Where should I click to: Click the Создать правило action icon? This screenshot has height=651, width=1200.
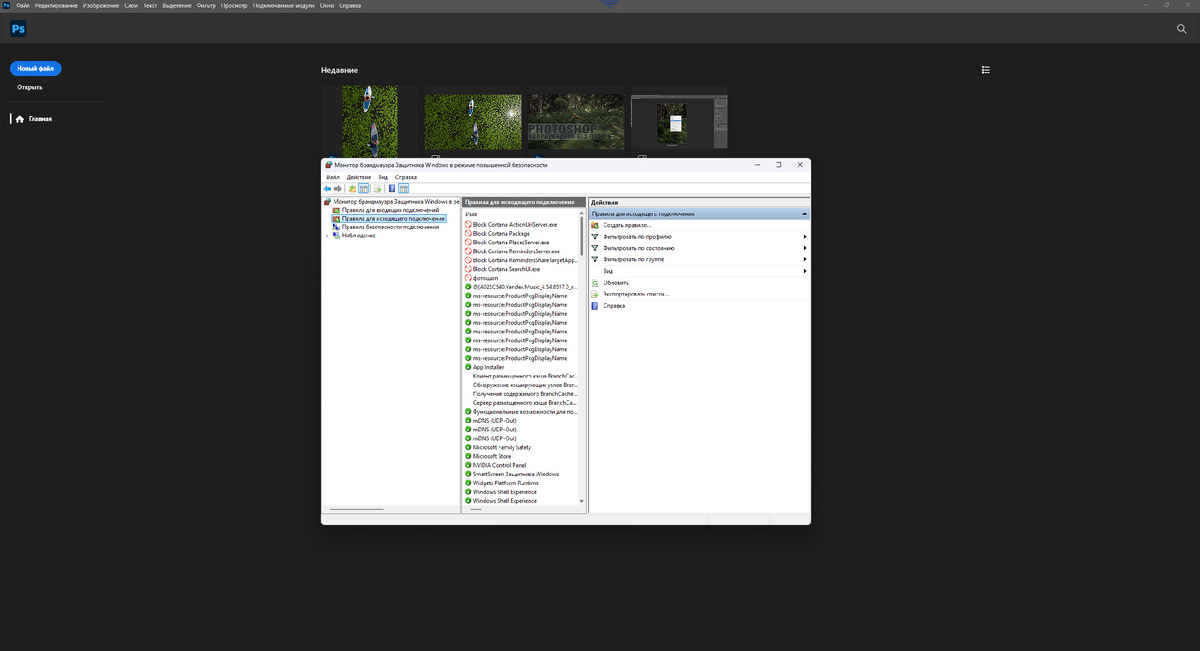[x=595, y=225]
